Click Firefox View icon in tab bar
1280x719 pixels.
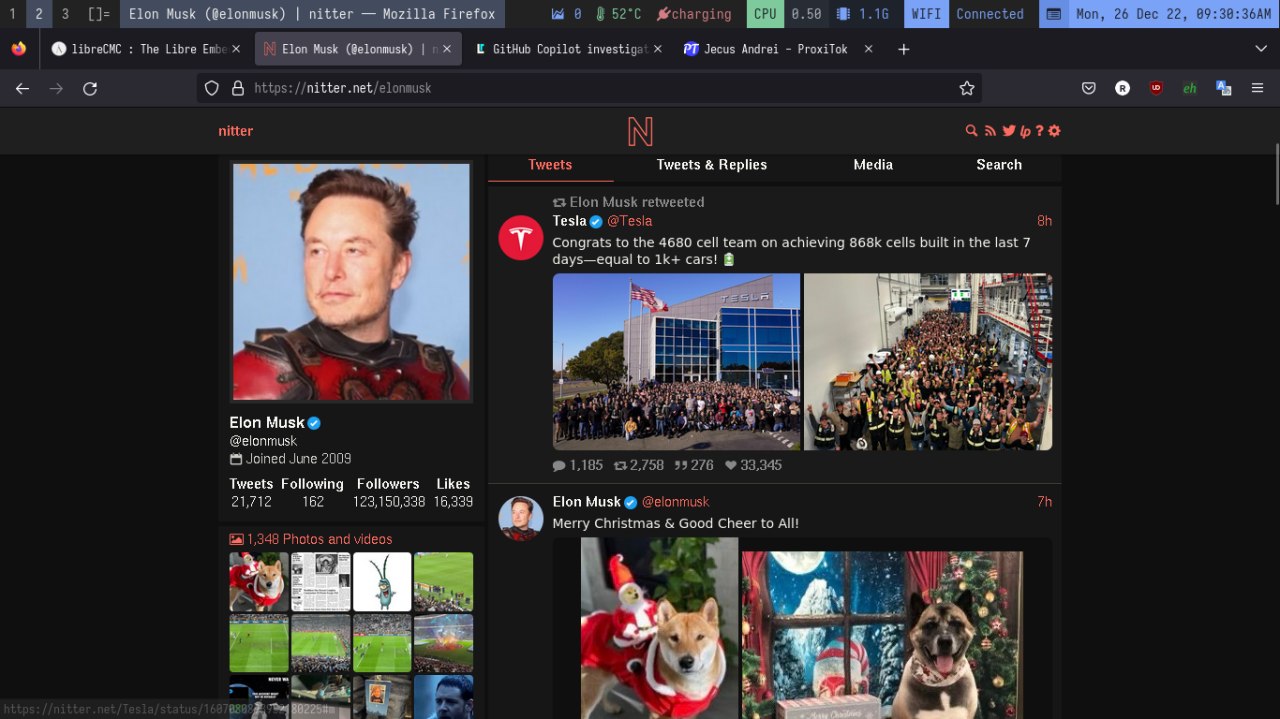19,49
